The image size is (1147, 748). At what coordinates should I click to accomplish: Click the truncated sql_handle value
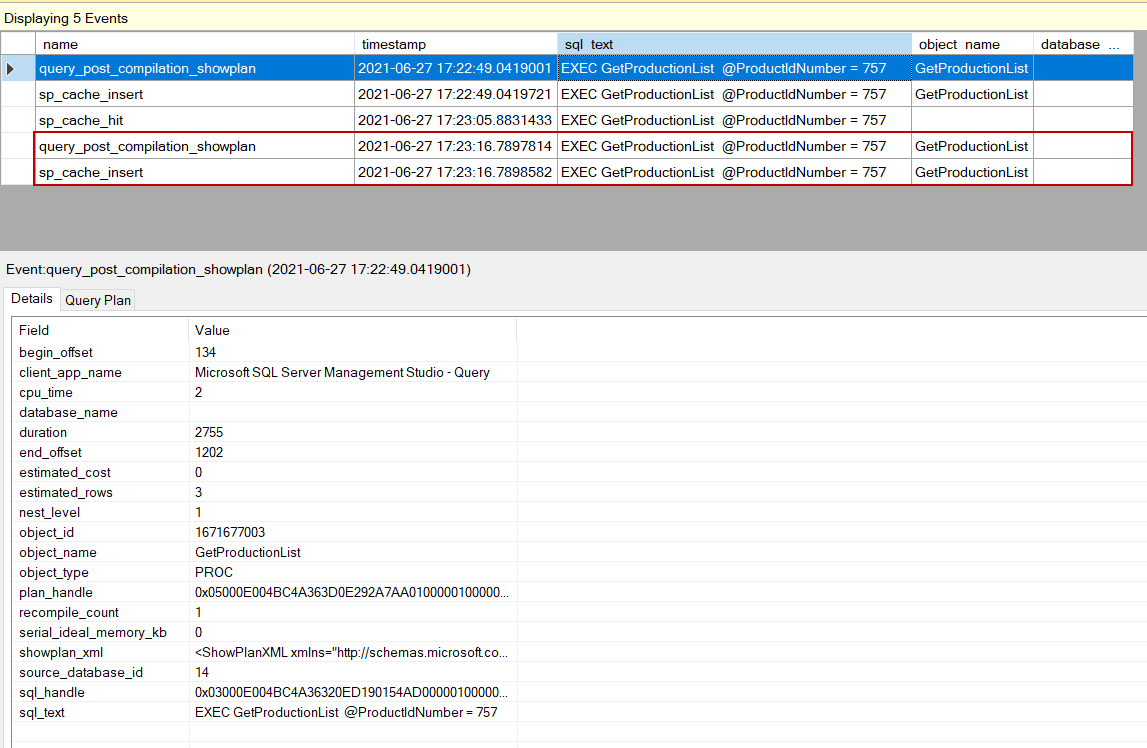[350, 692]
